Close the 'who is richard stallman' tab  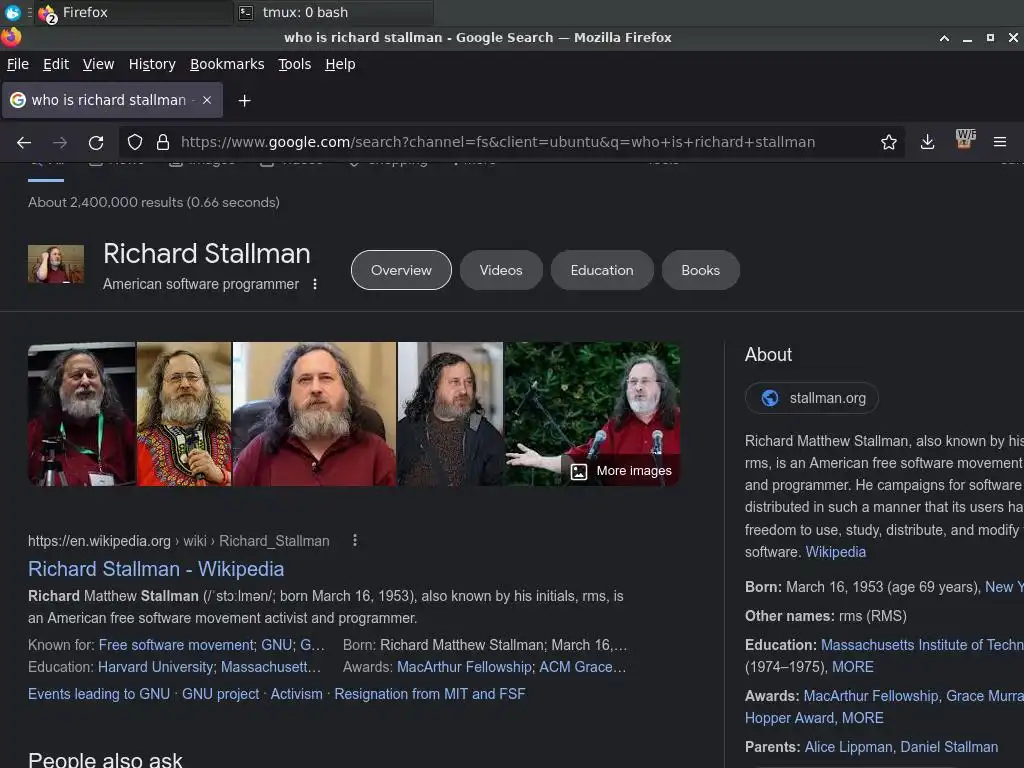click(207, 100)
